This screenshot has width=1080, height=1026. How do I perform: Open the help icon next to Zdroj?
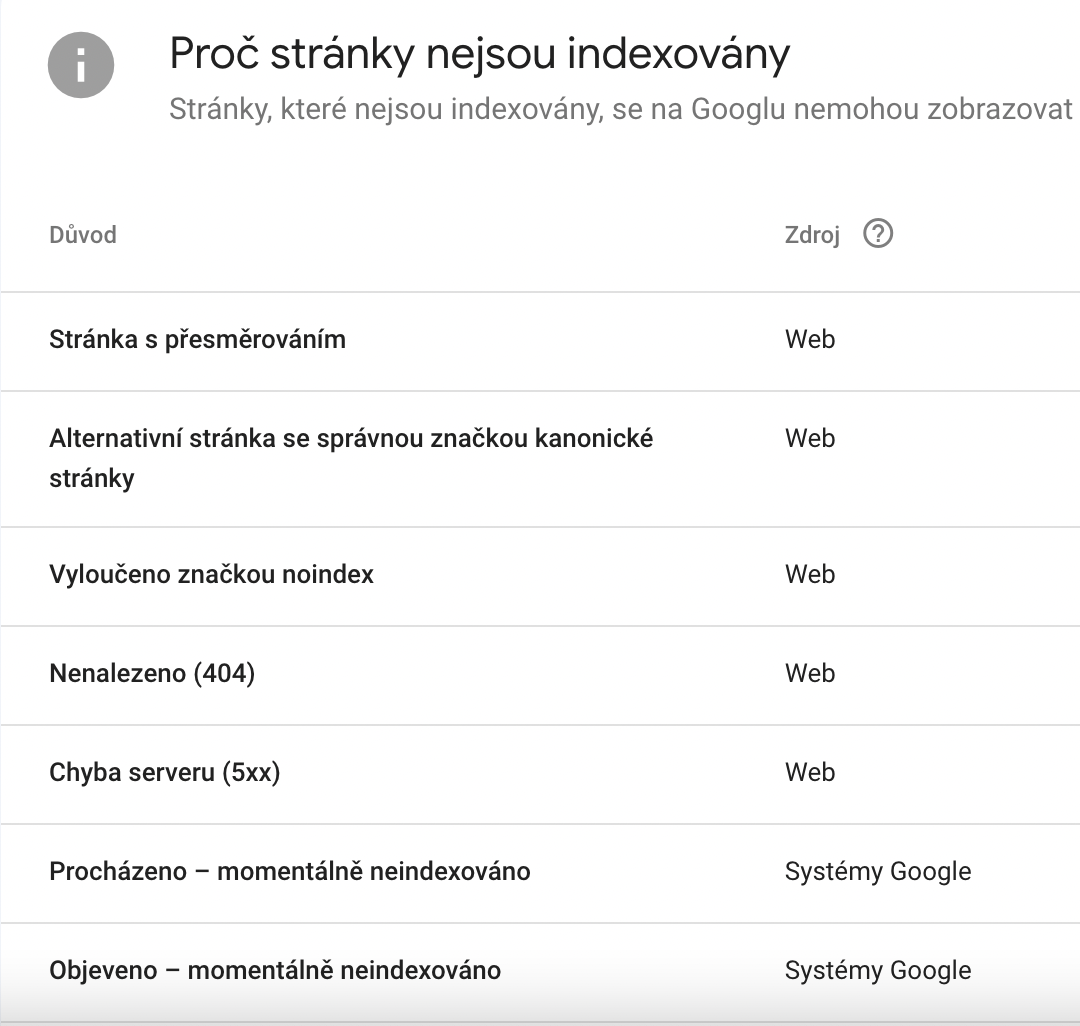pos(878,233)
